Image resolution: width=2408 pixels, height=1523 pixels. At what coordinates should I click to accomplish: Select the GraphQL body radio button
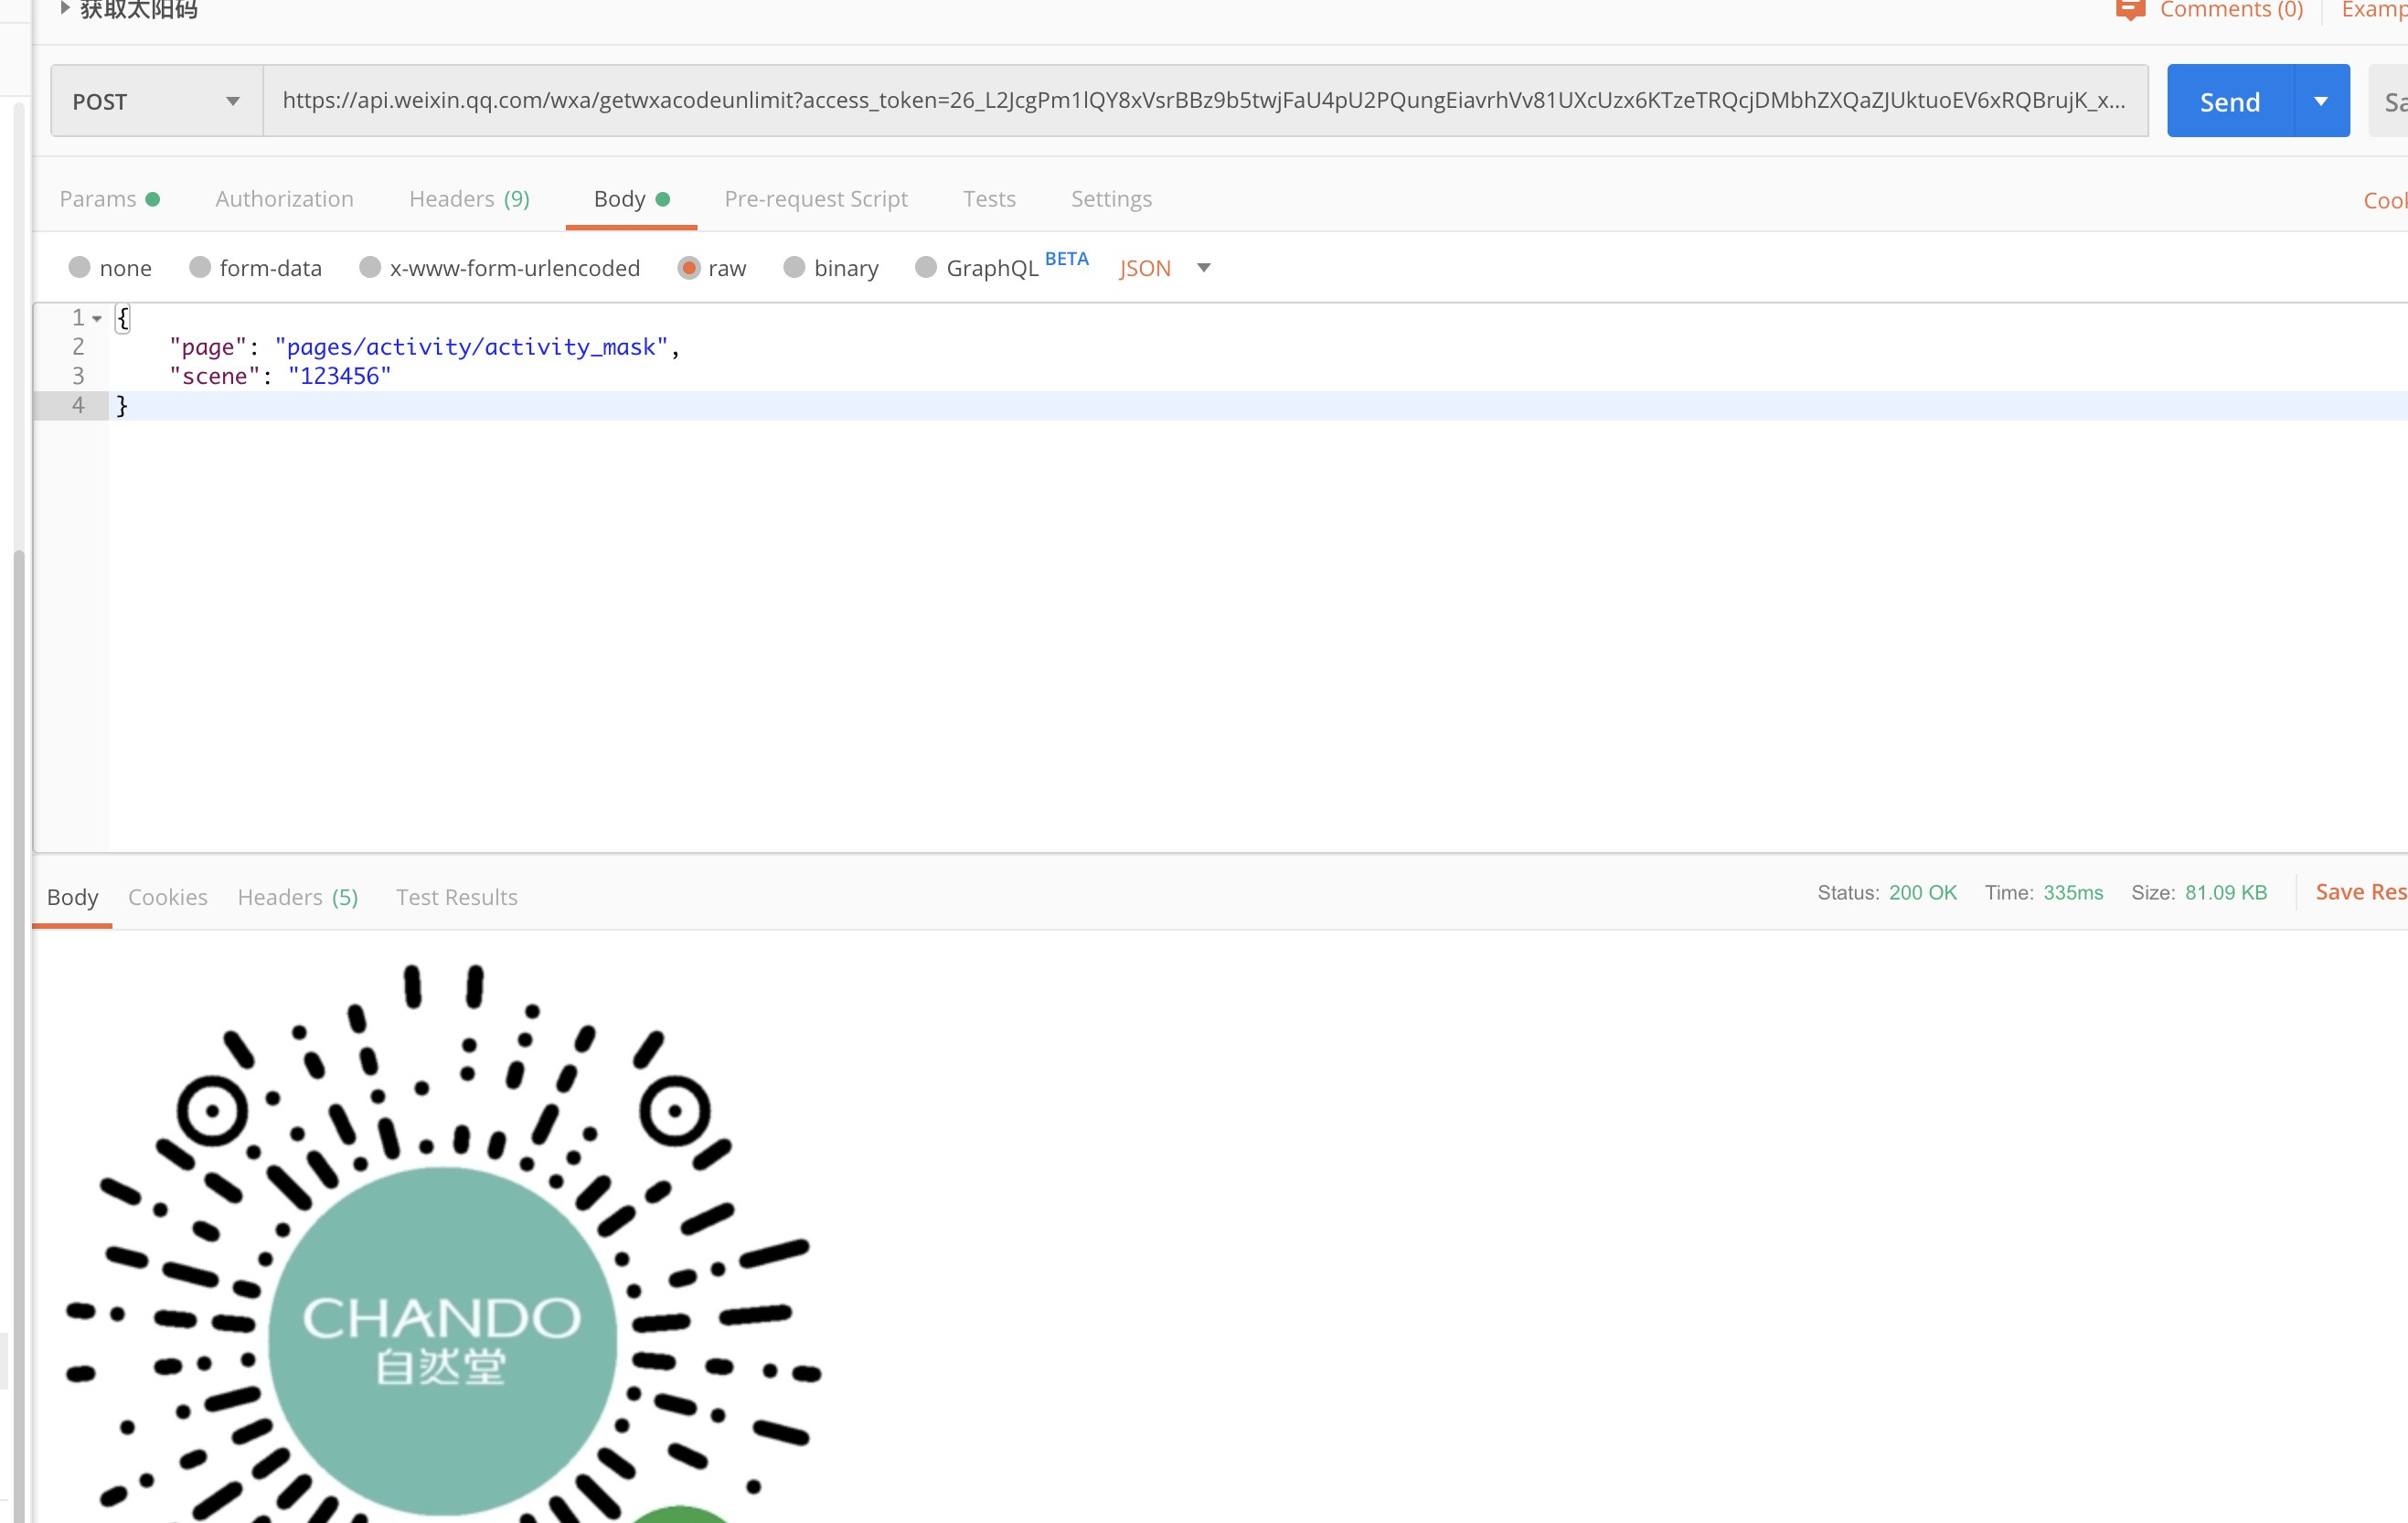926,267
